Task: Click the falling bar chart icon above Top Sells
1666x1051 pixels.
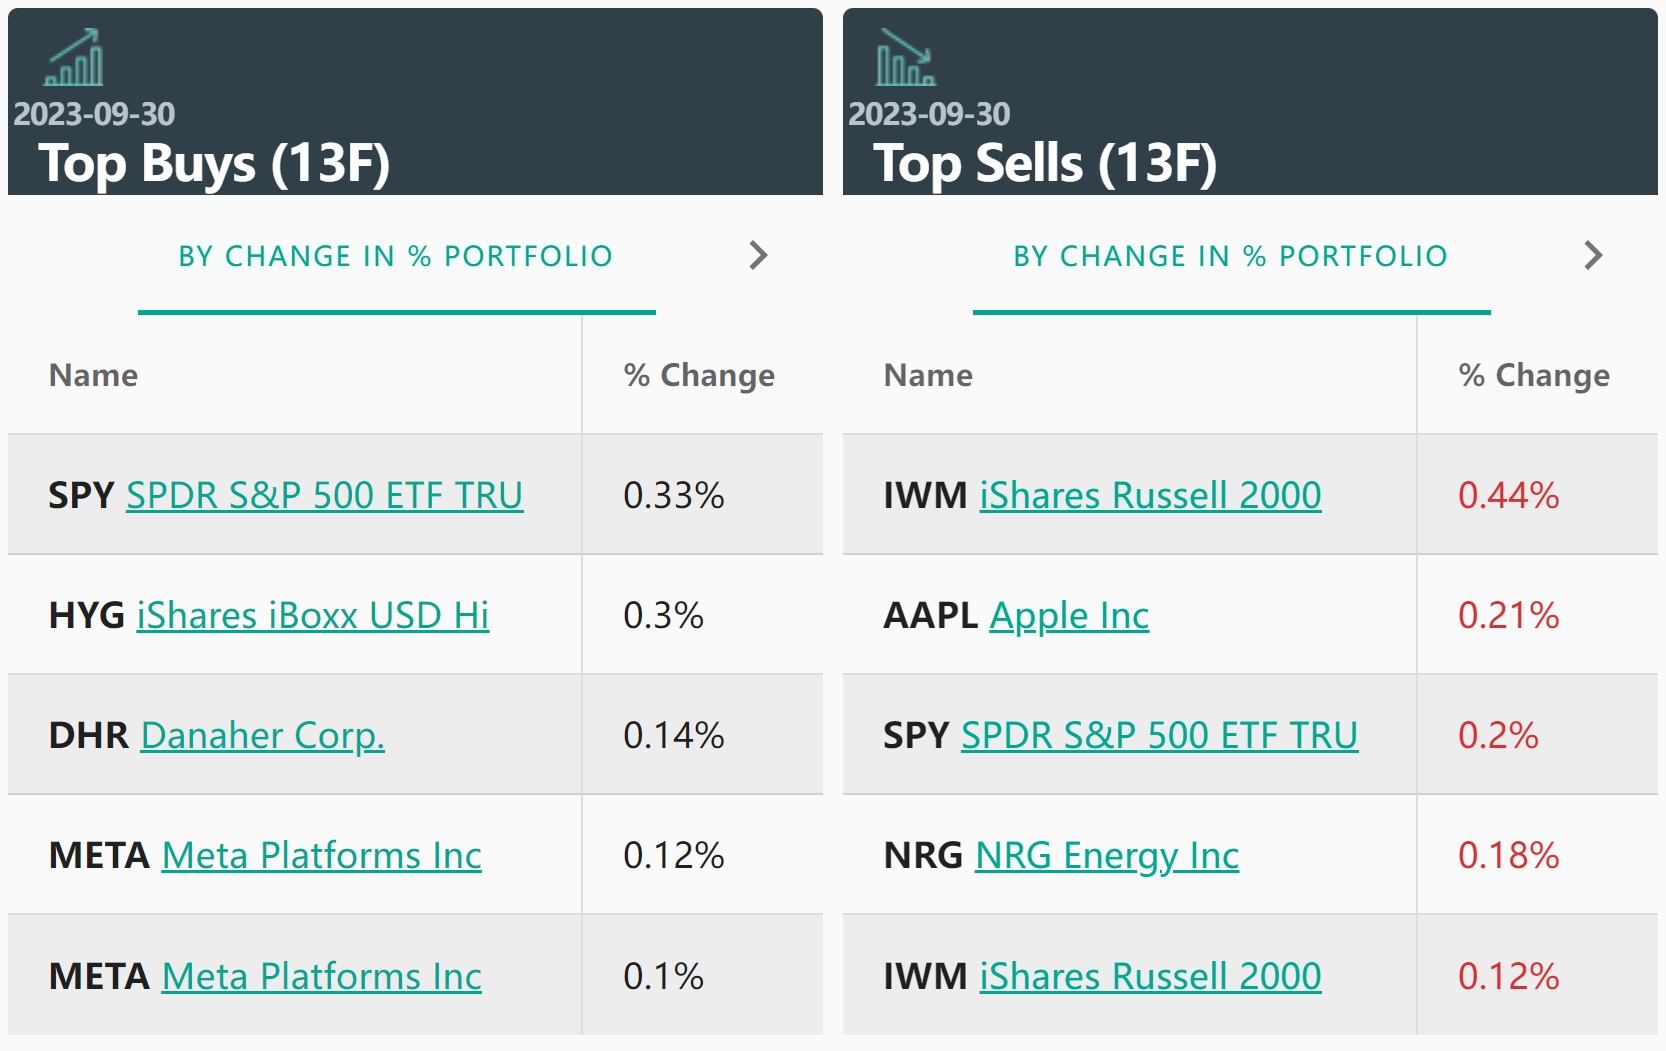Action: tap(905, 58)
